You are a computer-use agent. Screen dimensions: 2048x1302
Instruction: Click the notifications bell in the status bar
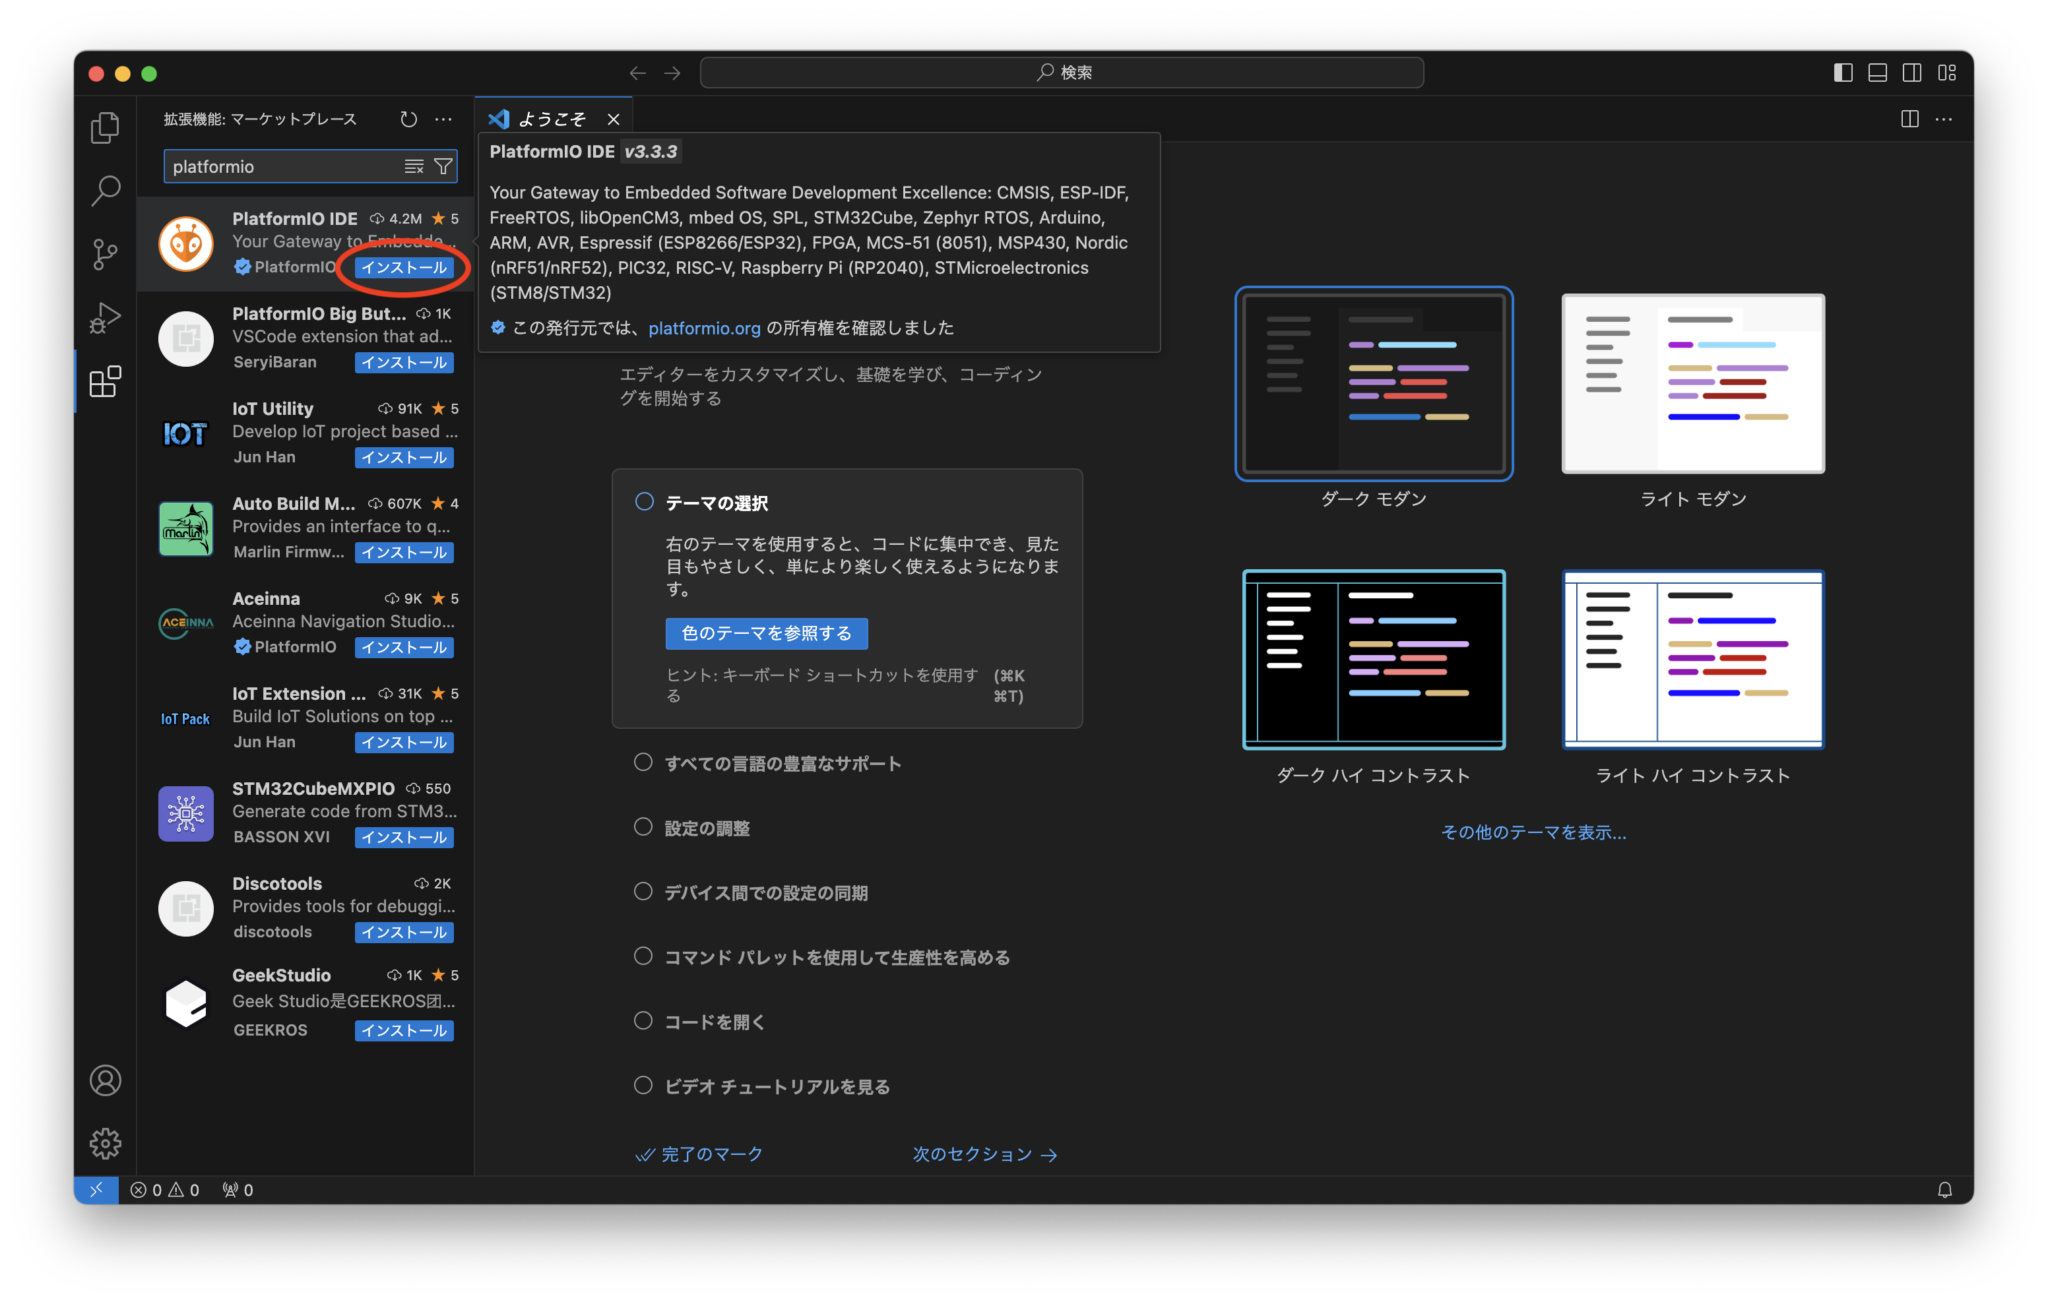[1945, 1190]
